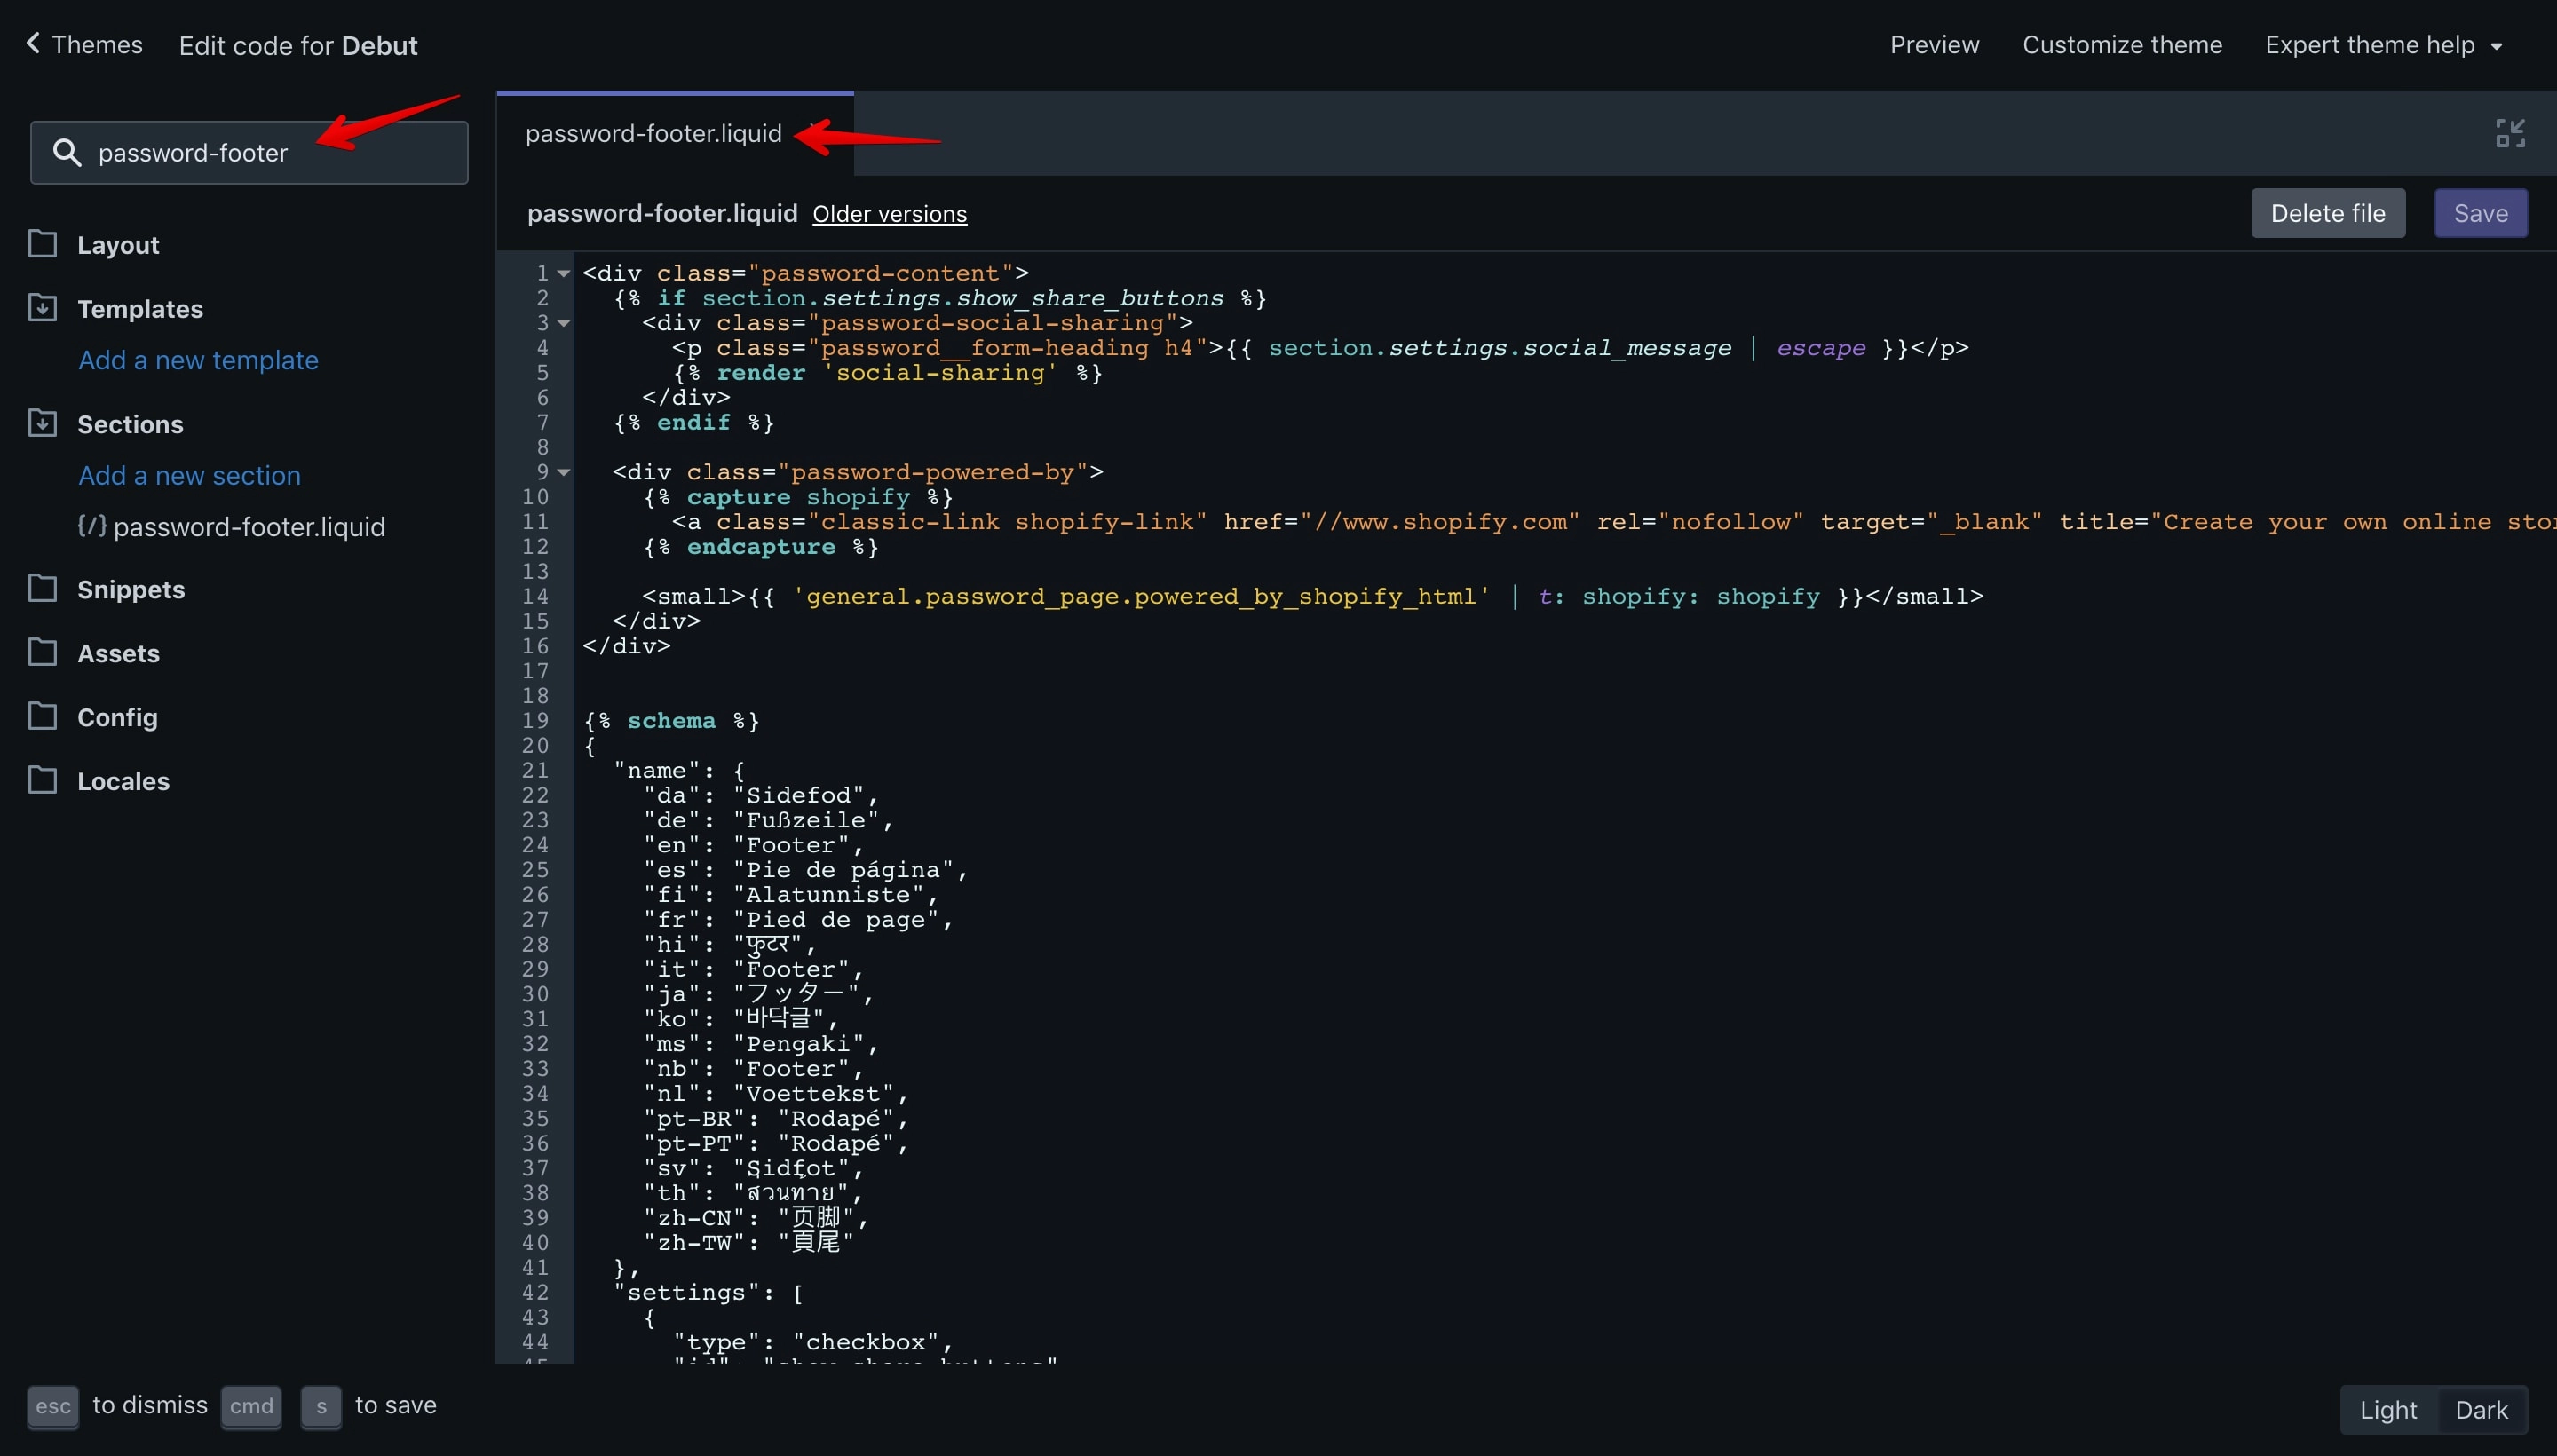Place the cursor on the "{% endif %}" line
This screenshot has height=1456, width=2557.
coord(693,422)
